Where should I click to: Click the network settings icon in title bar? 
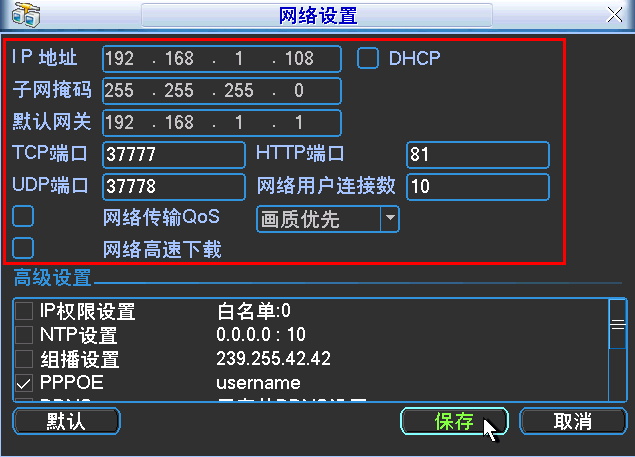[25, 16]
